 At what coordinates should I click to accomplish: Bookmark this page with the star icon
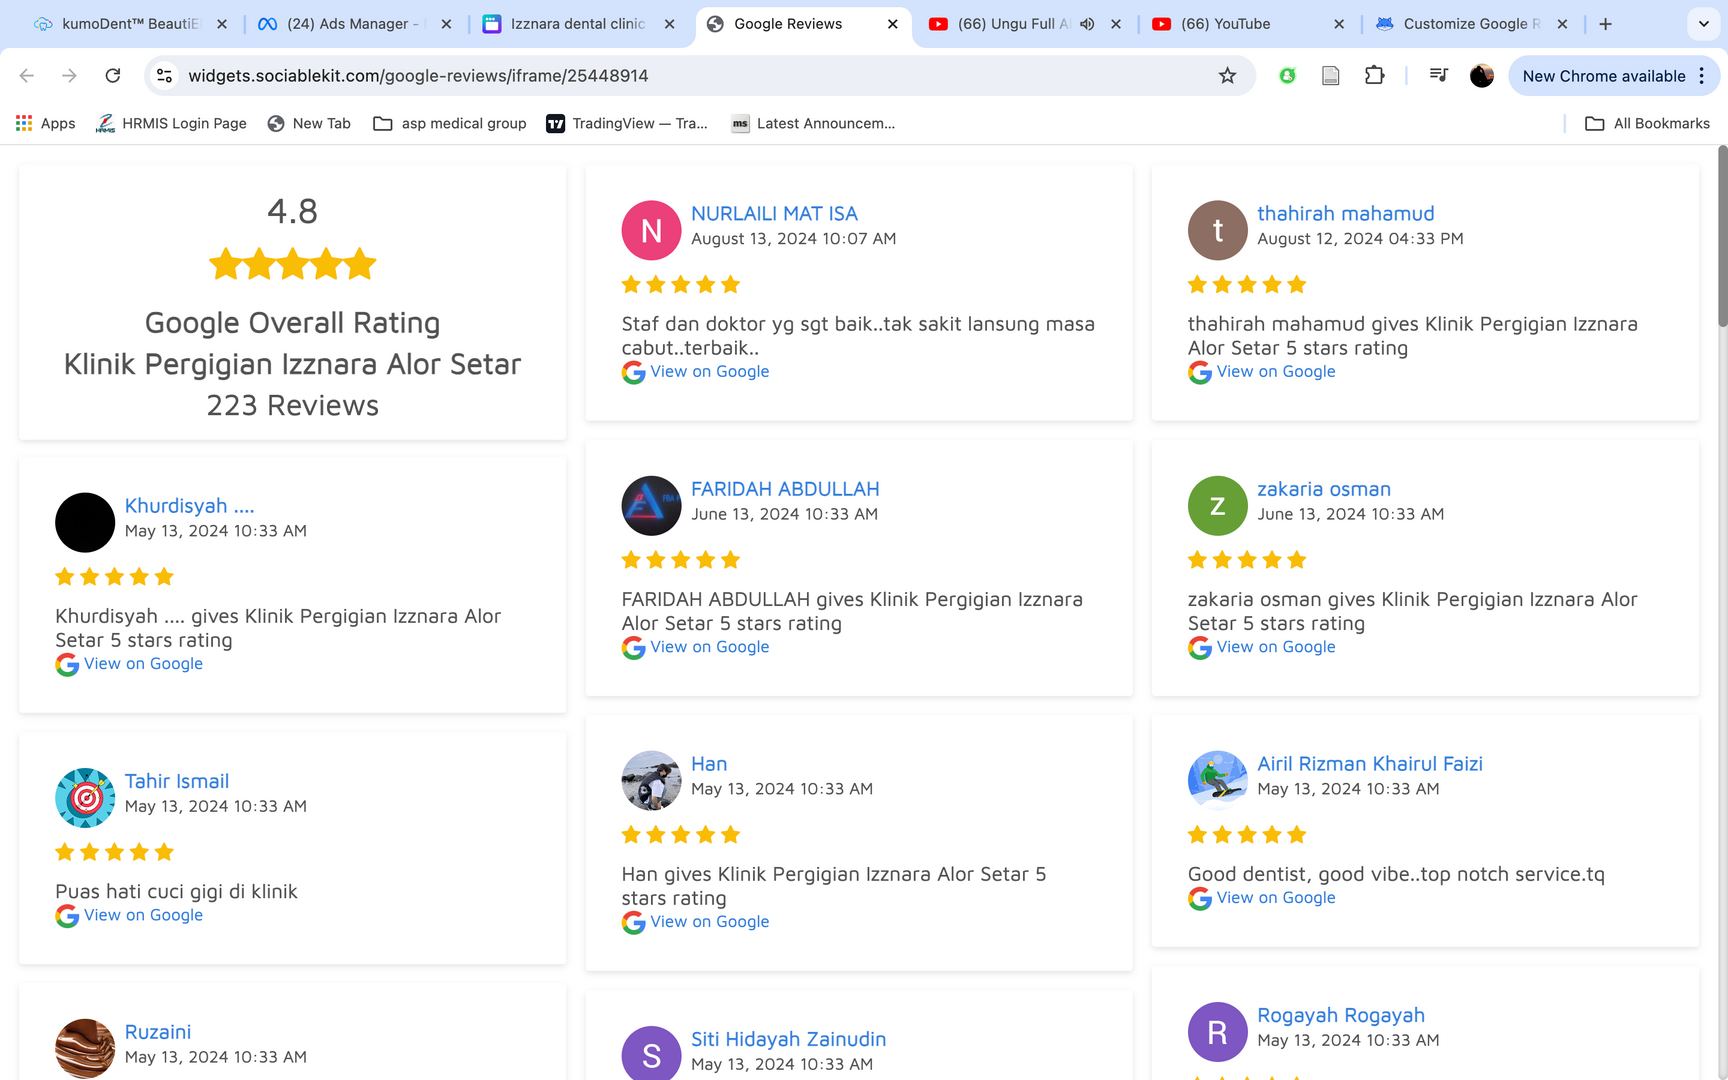pos(1227,76)
